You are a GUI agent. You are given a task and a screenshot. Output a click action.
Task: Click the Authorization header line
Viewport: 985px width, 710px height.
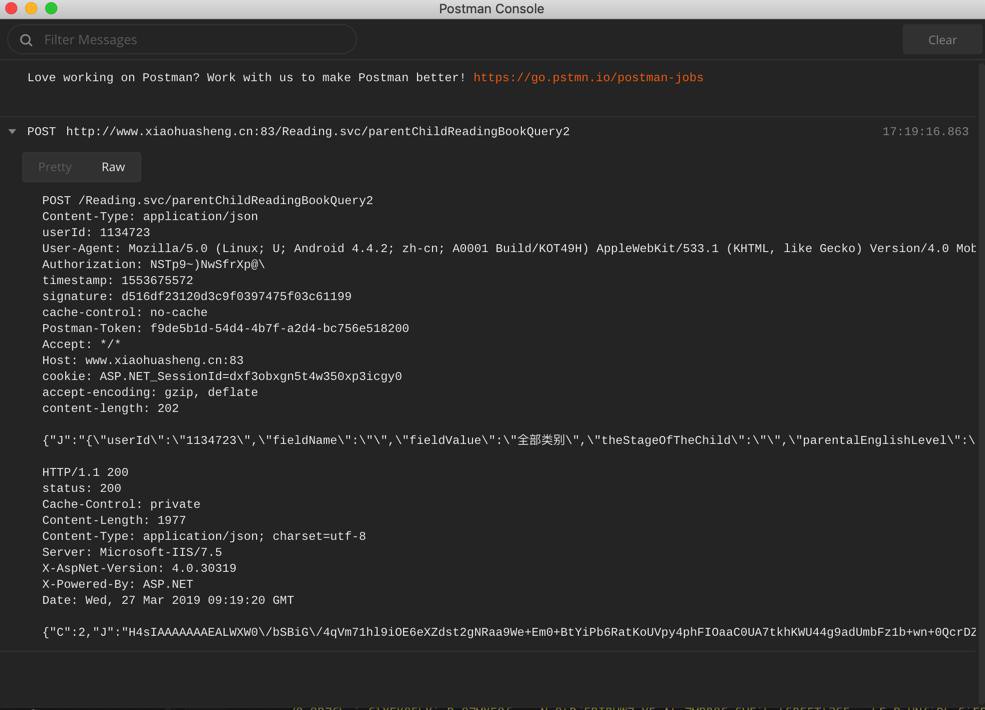(153, 265)
